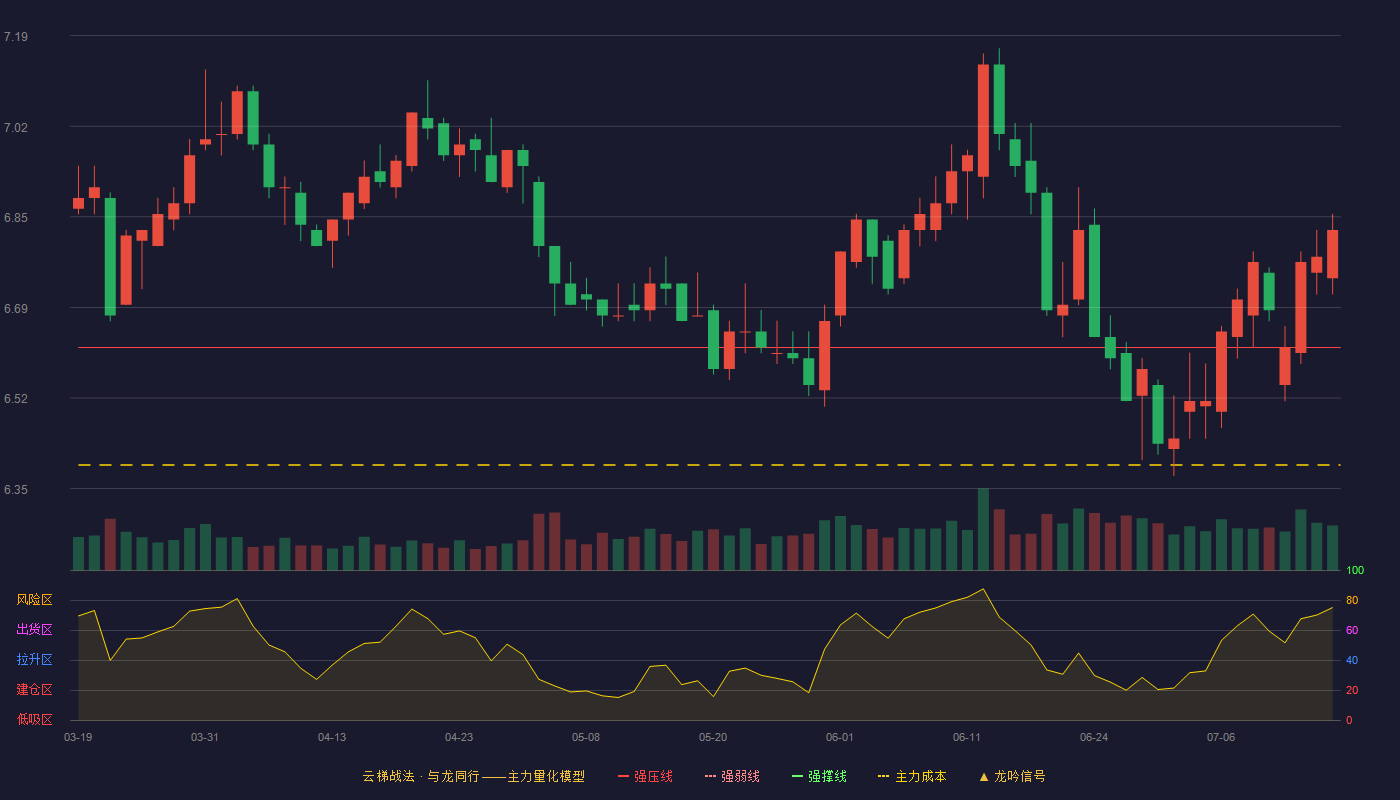Click the 05-20 date label
1400x800 pixels.
click(713, 737)
